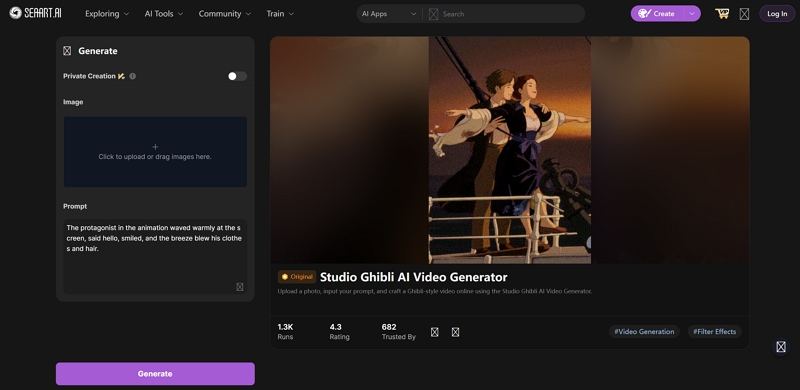Viewport: 800px width, 390px height.
Task: Click the search icon in the search bar
Action: 434,14
